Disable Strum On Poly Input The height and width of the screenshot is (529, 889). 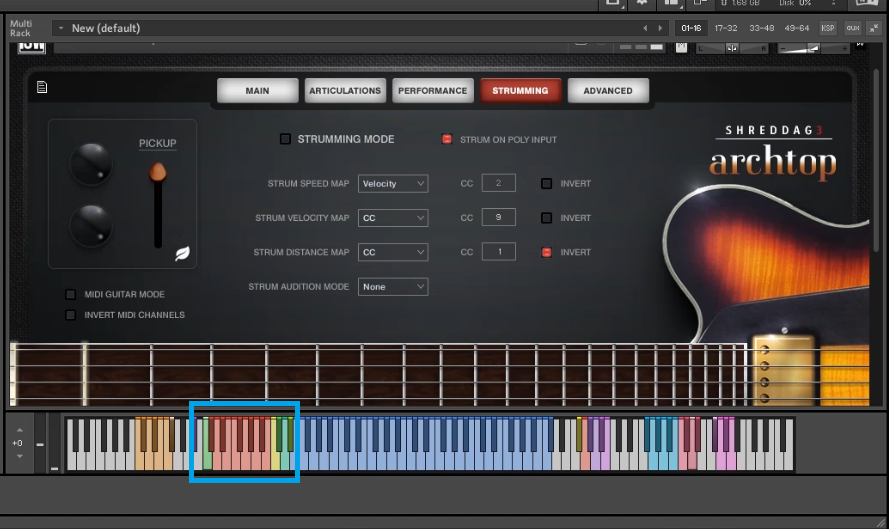(447, 139)
